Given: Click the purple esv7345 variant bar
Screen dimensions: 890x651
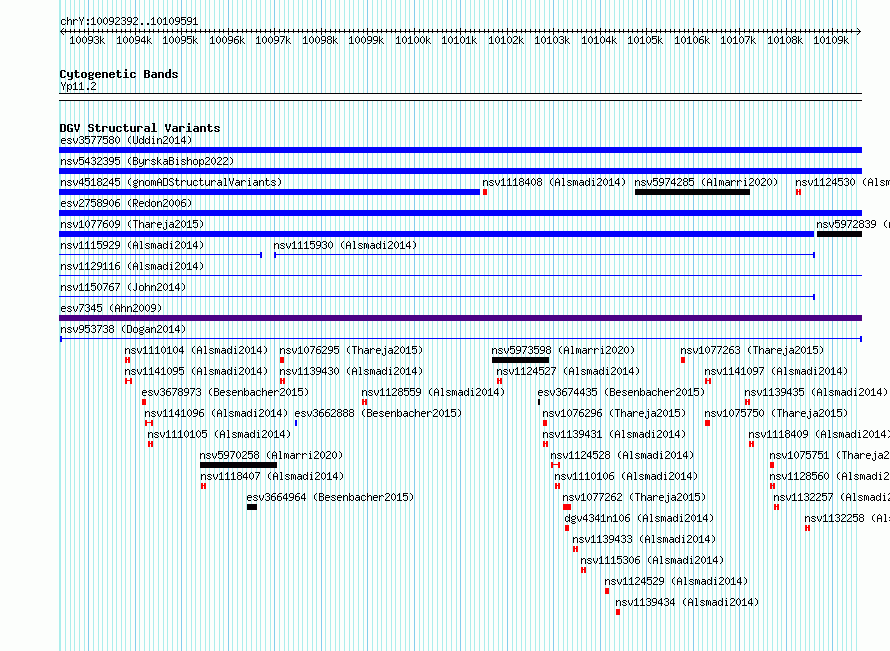Looking at the screenshot, I should [460, 318].
